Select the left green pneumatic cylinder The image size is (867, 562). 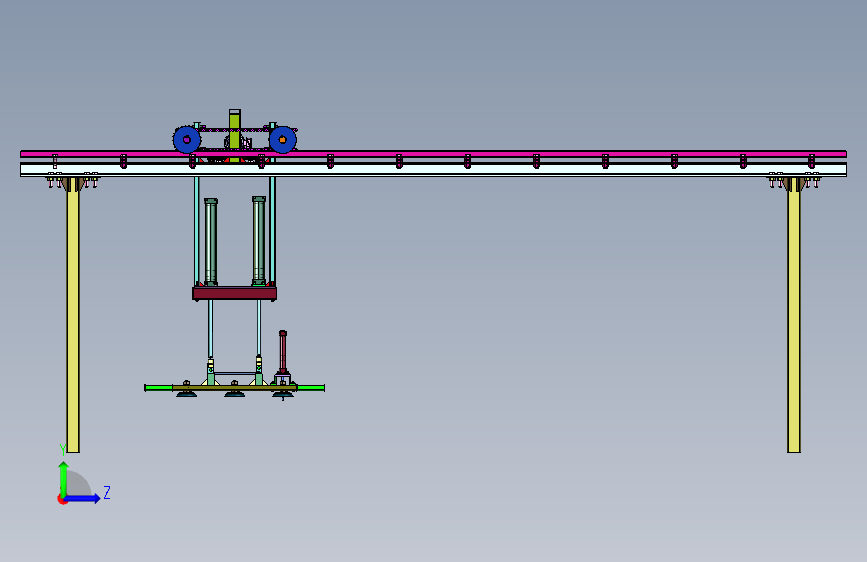[211, 242]
